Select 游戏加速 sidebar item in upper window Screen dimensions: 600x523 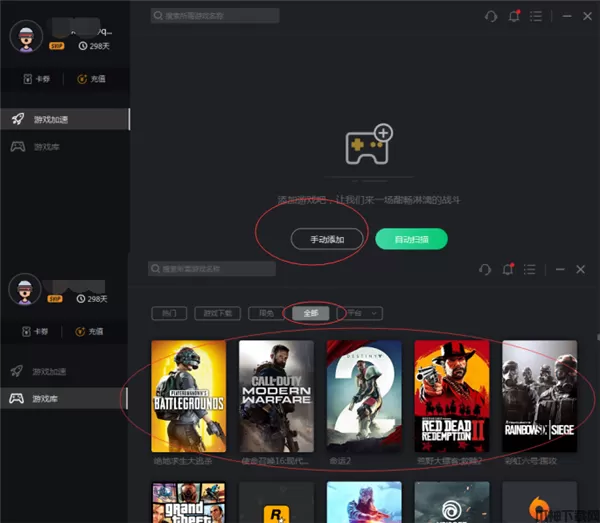pos(65,119)
